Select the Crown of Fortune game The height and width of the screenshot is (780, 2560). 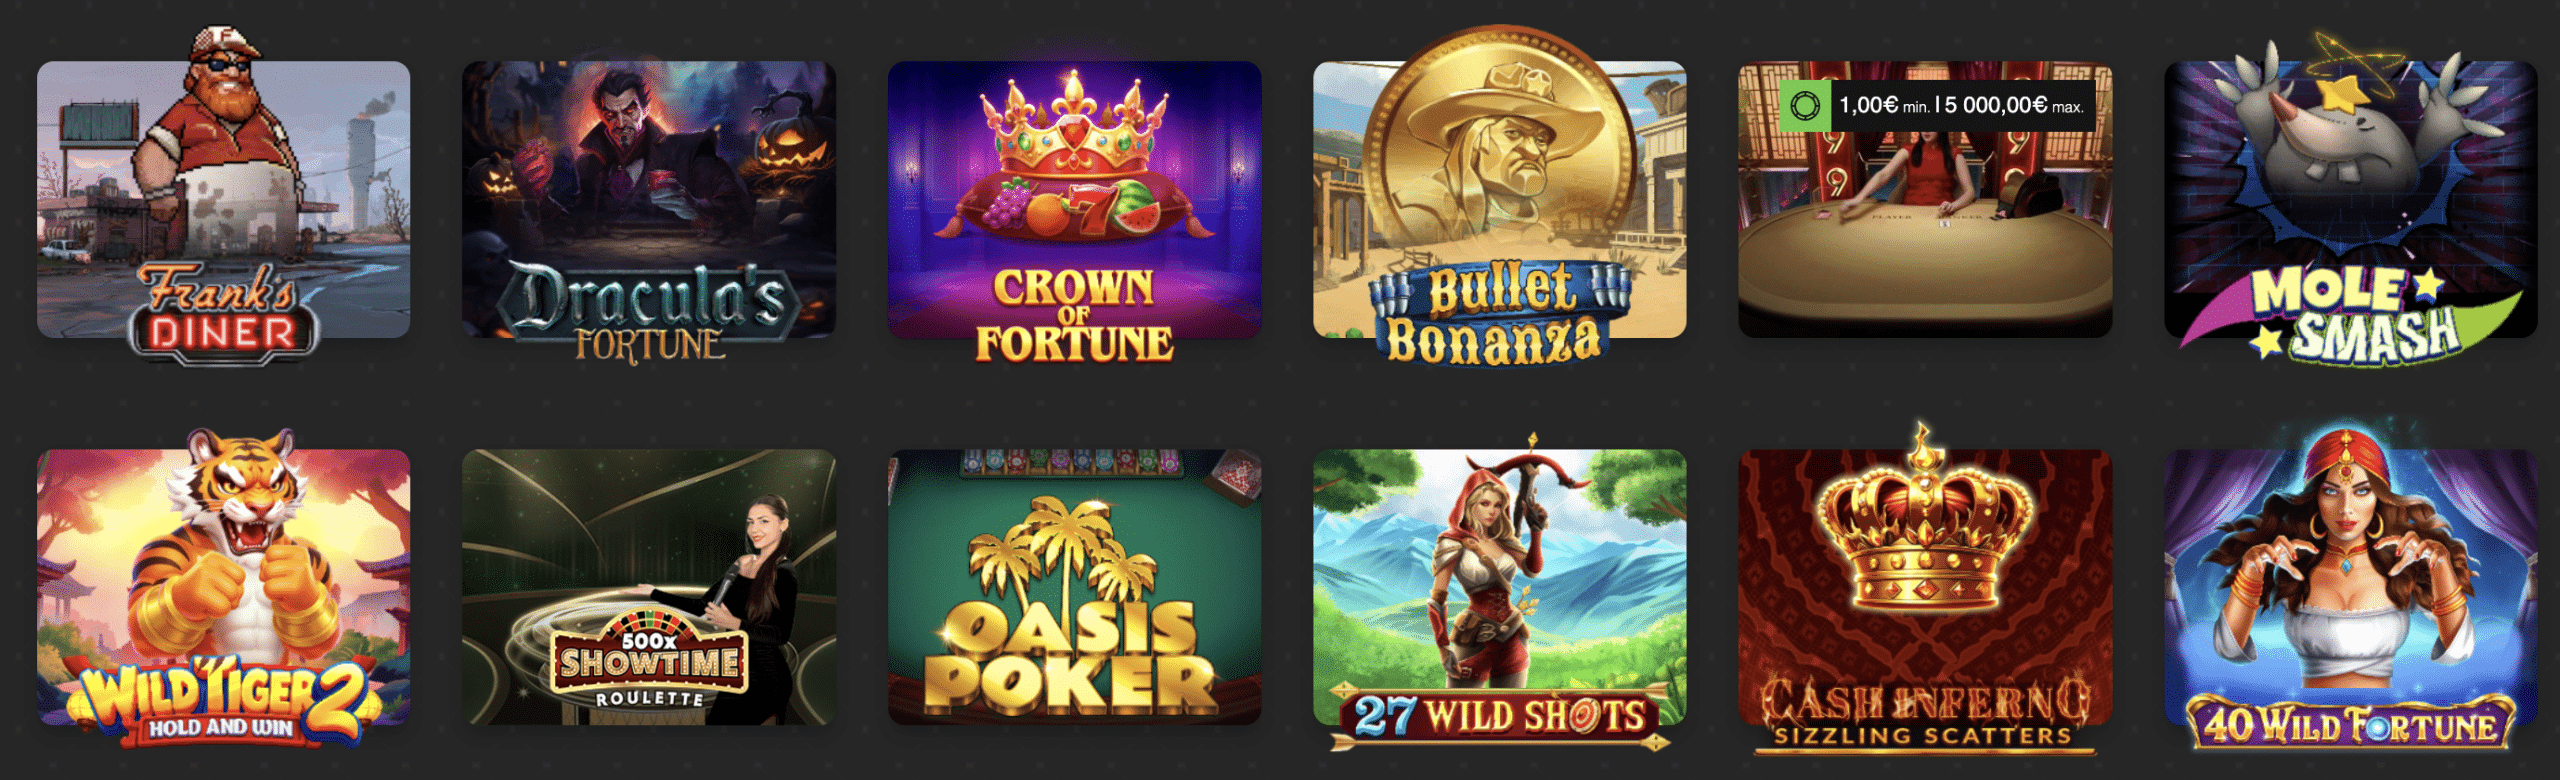(x=1074, y=200)
